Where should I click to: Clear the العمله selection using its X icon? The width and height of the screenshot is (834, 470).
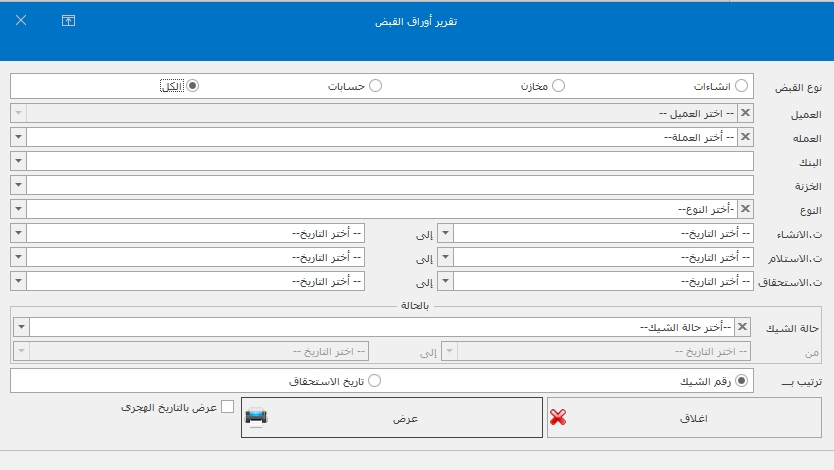pos(744,137)
